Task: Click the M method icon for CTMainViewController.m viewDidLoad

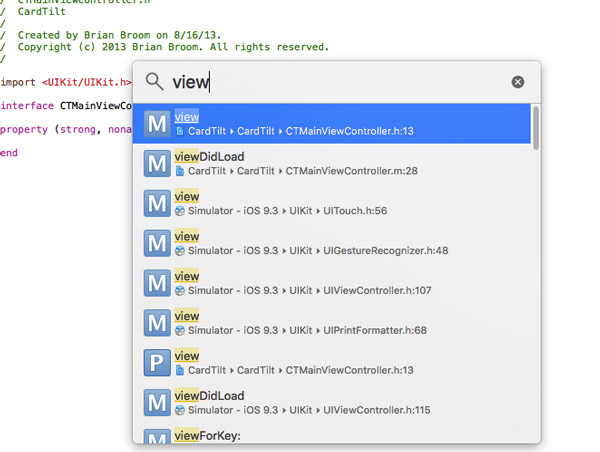Action: click(157, 164)
